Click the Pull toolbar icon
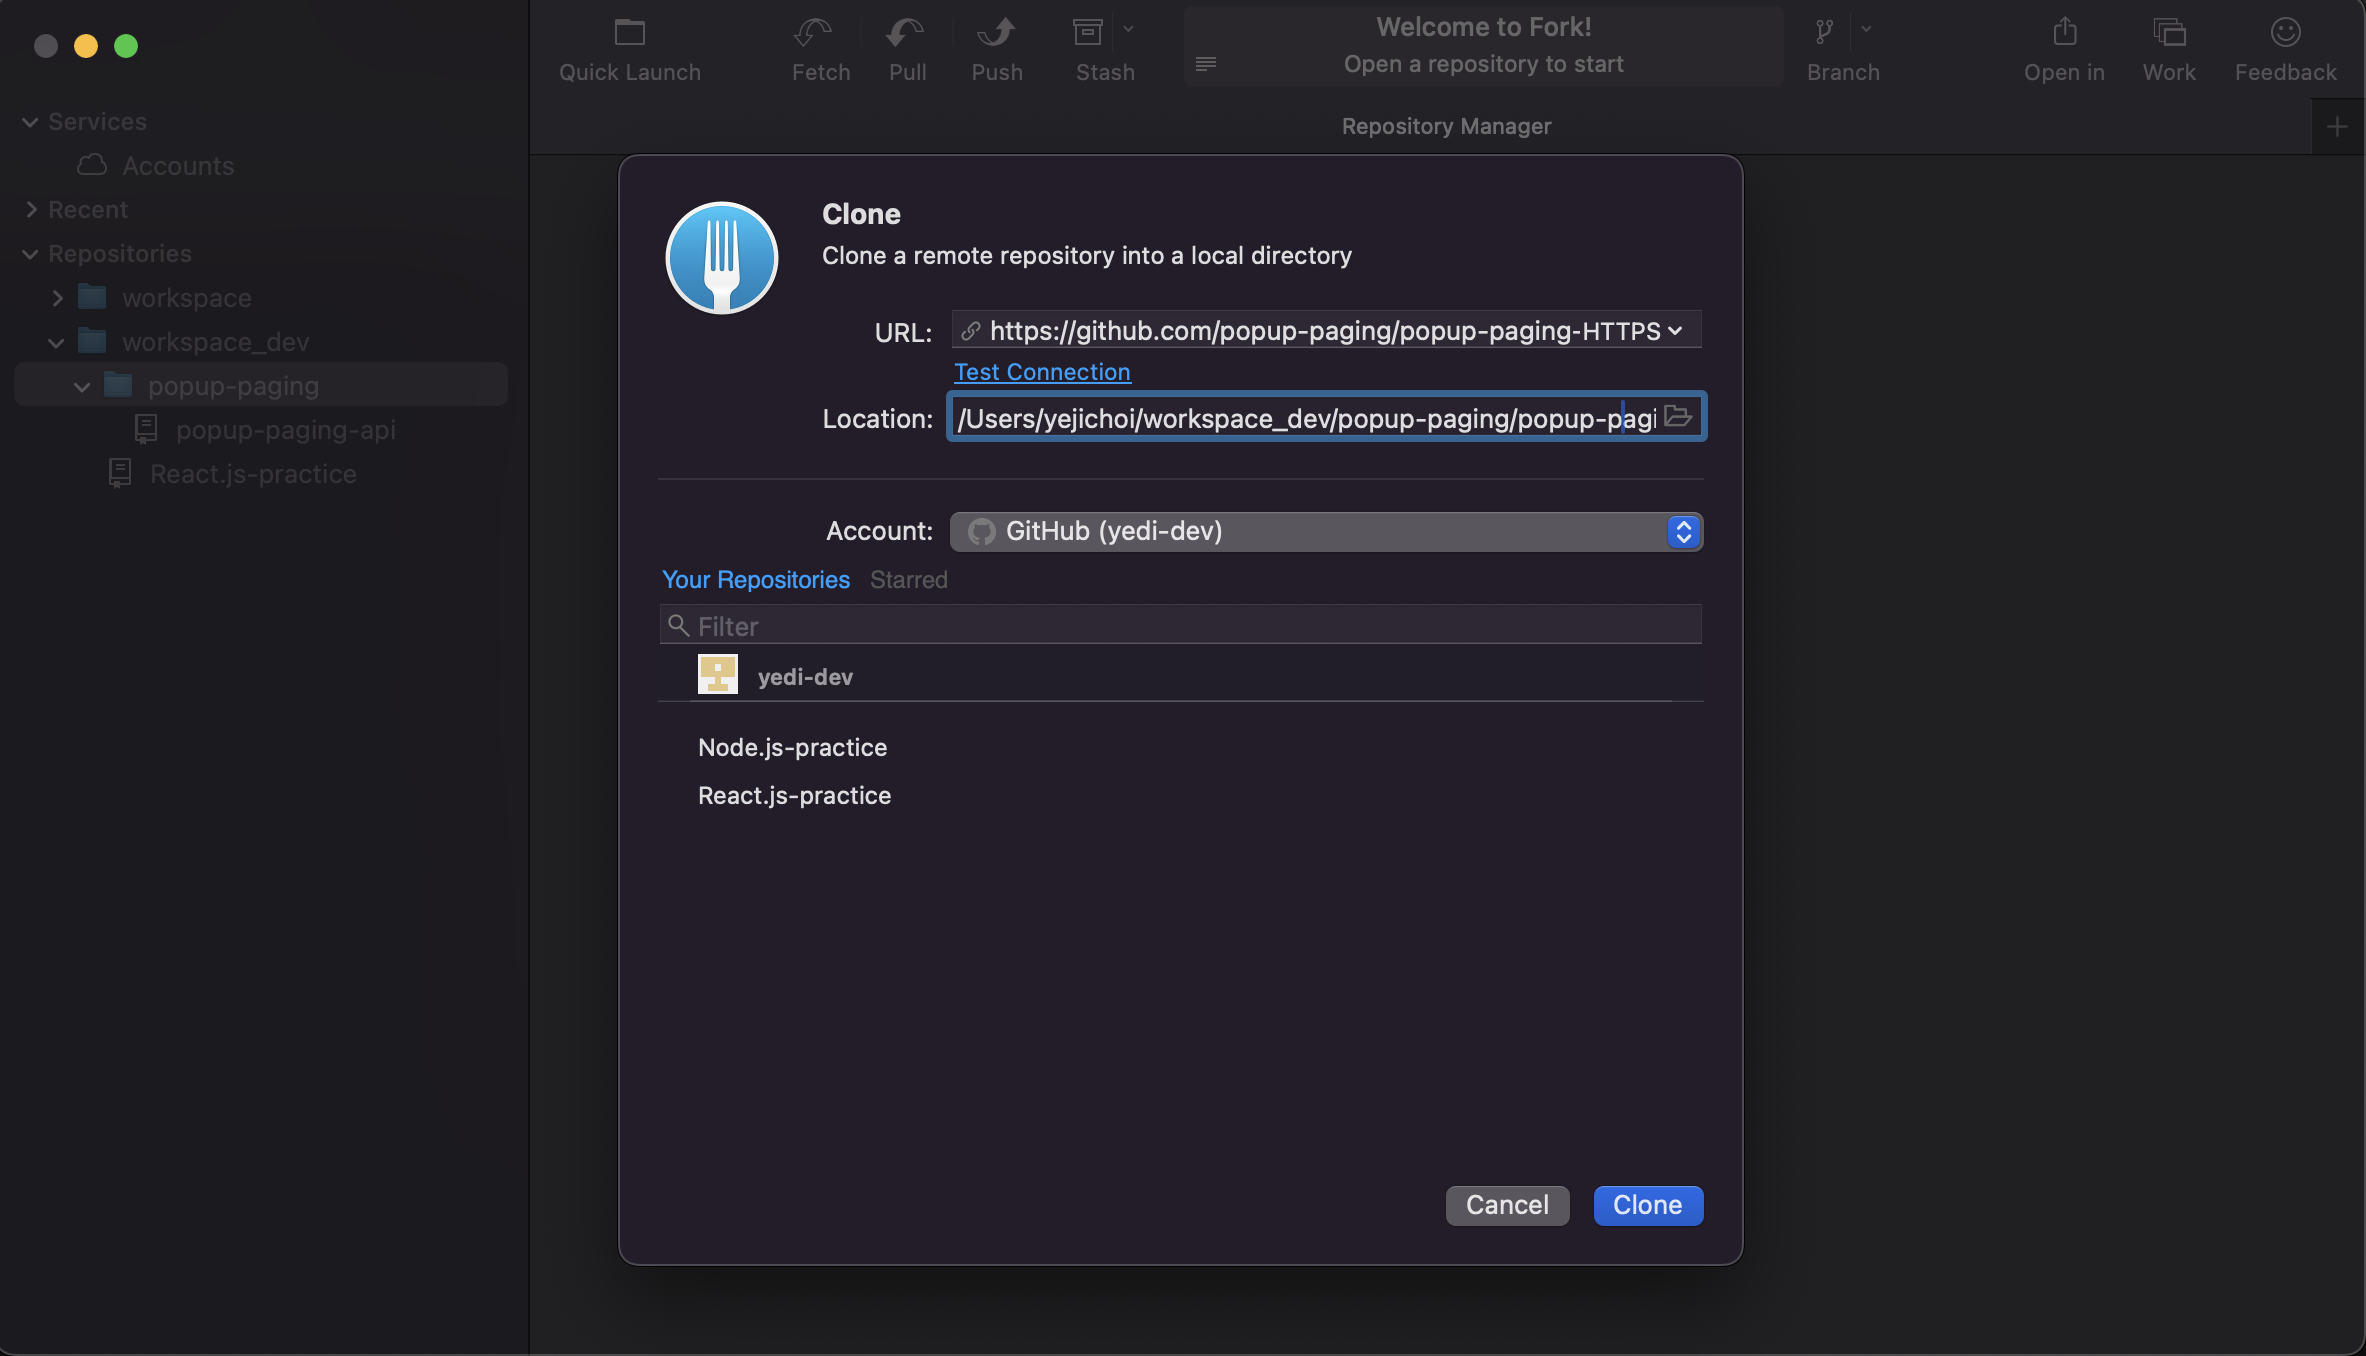Screen dimensions: 2366x1356 click(x=906, y=33)
